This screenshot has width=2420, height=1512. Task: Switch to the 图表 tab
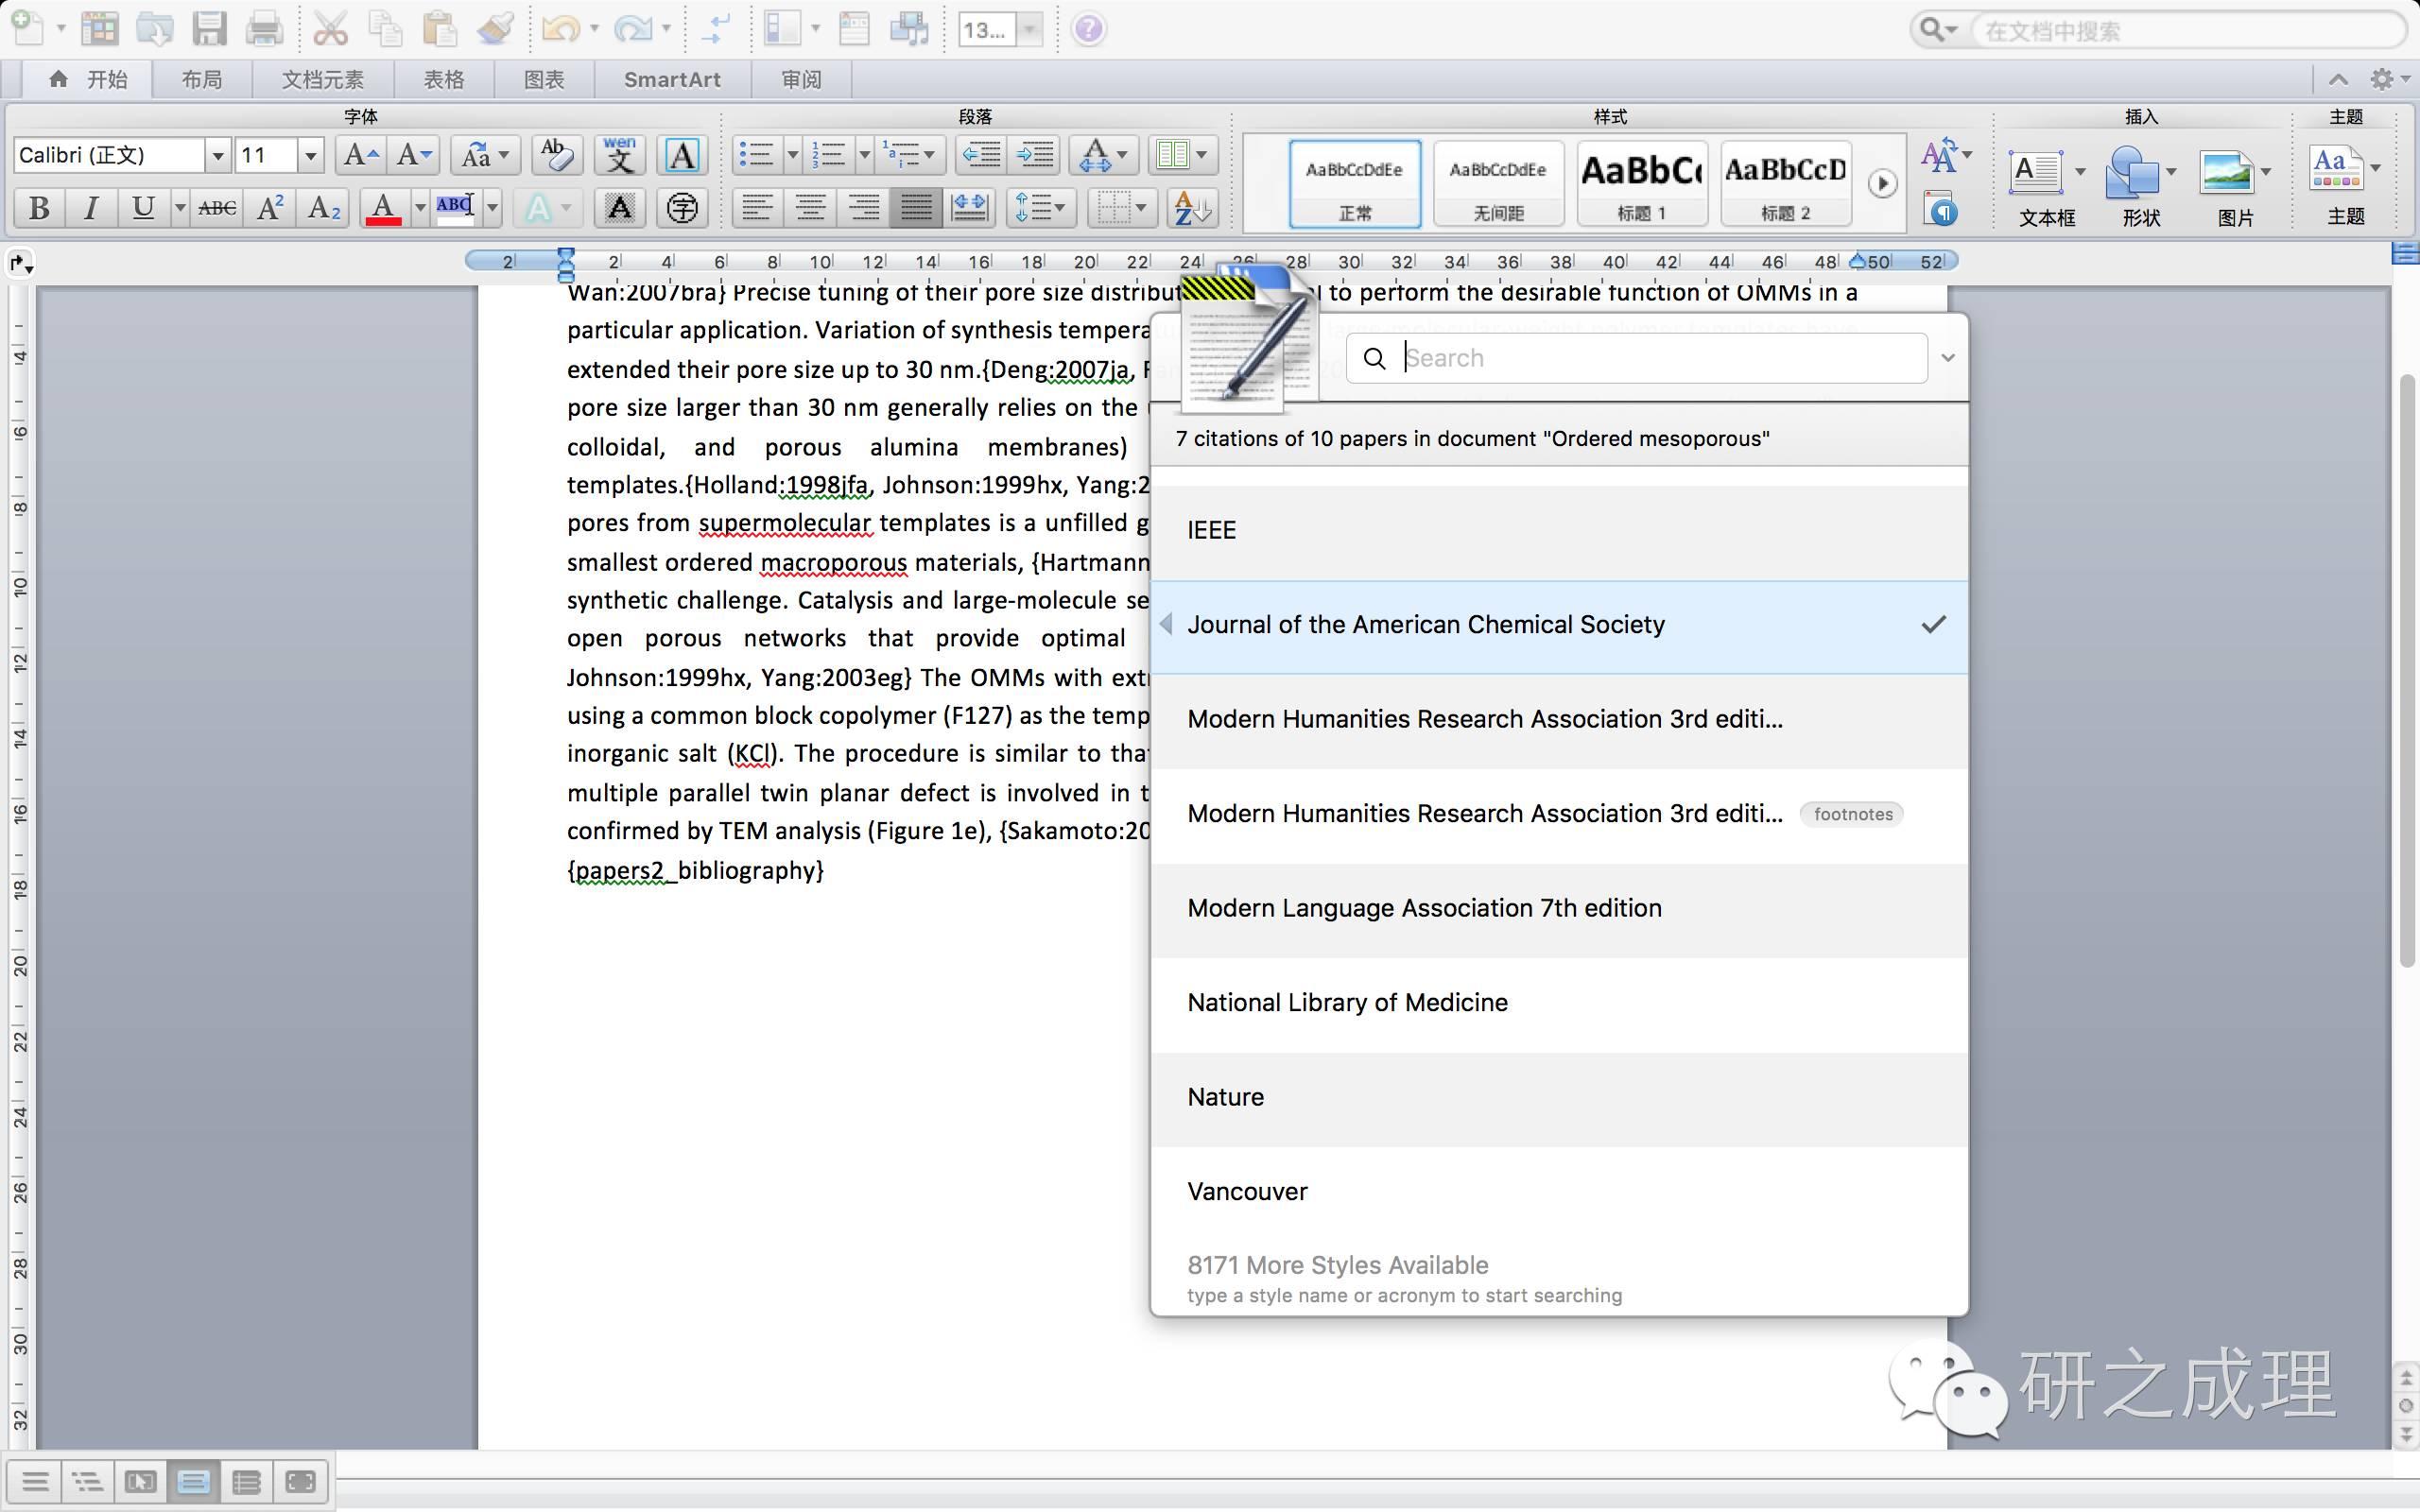(x=544, y=79)
